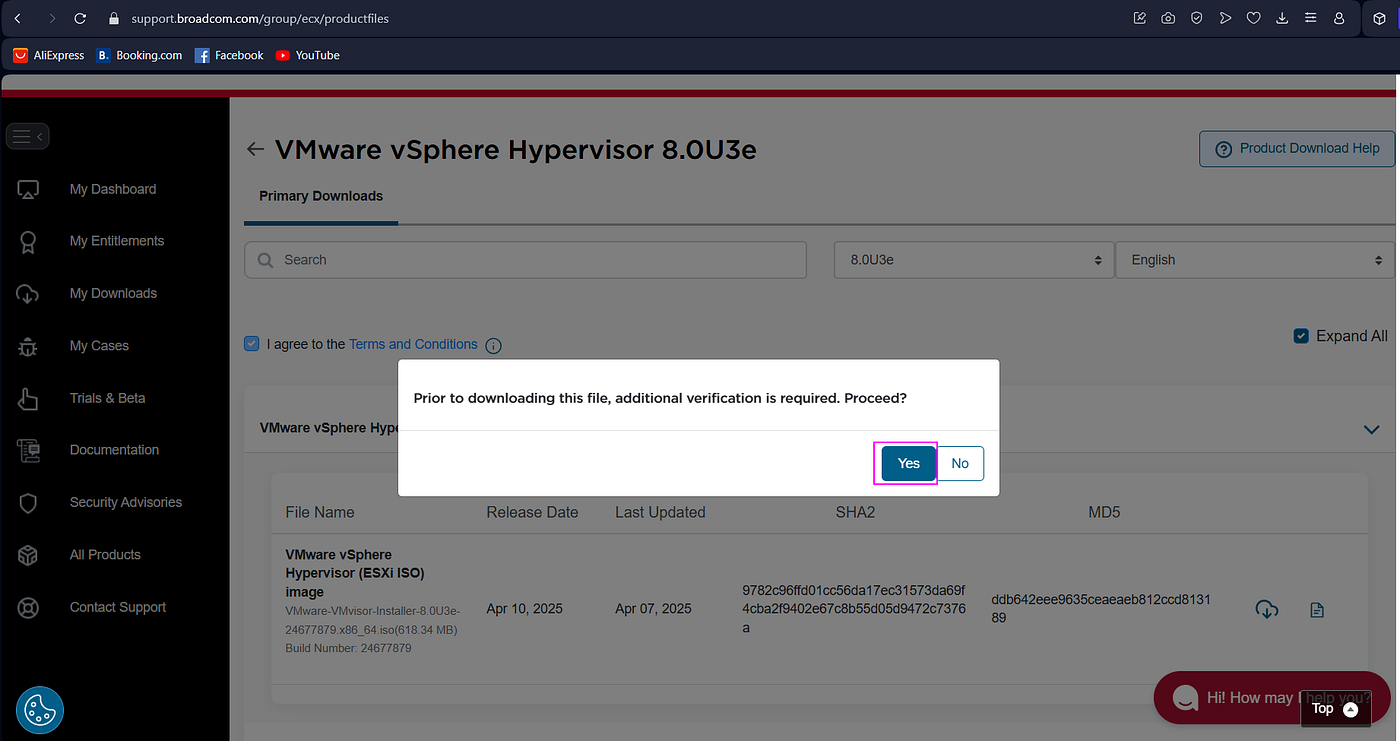Viewport: 1400px width, 741px height.
Task: Open the Terms and Conditions link
Action: coord(413,344)
